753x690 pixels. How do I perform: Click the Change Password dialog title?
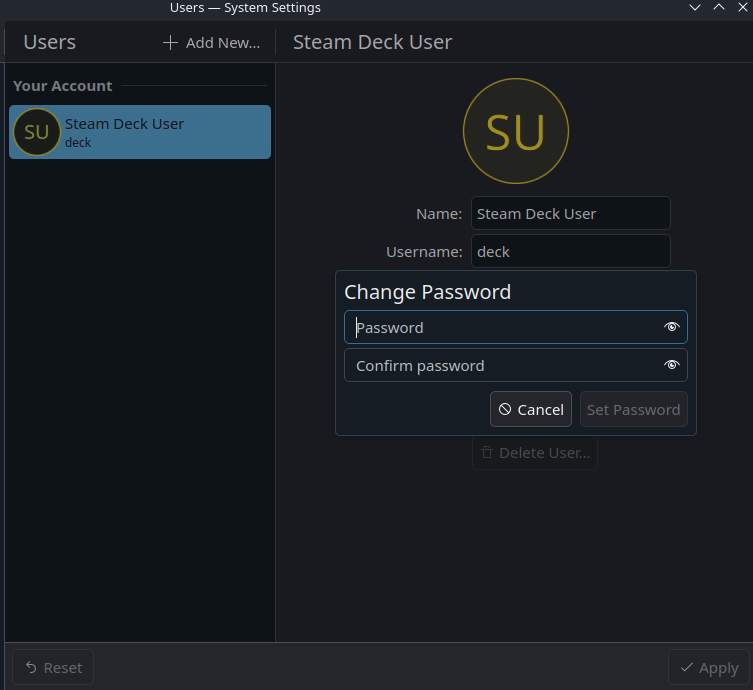427,292
